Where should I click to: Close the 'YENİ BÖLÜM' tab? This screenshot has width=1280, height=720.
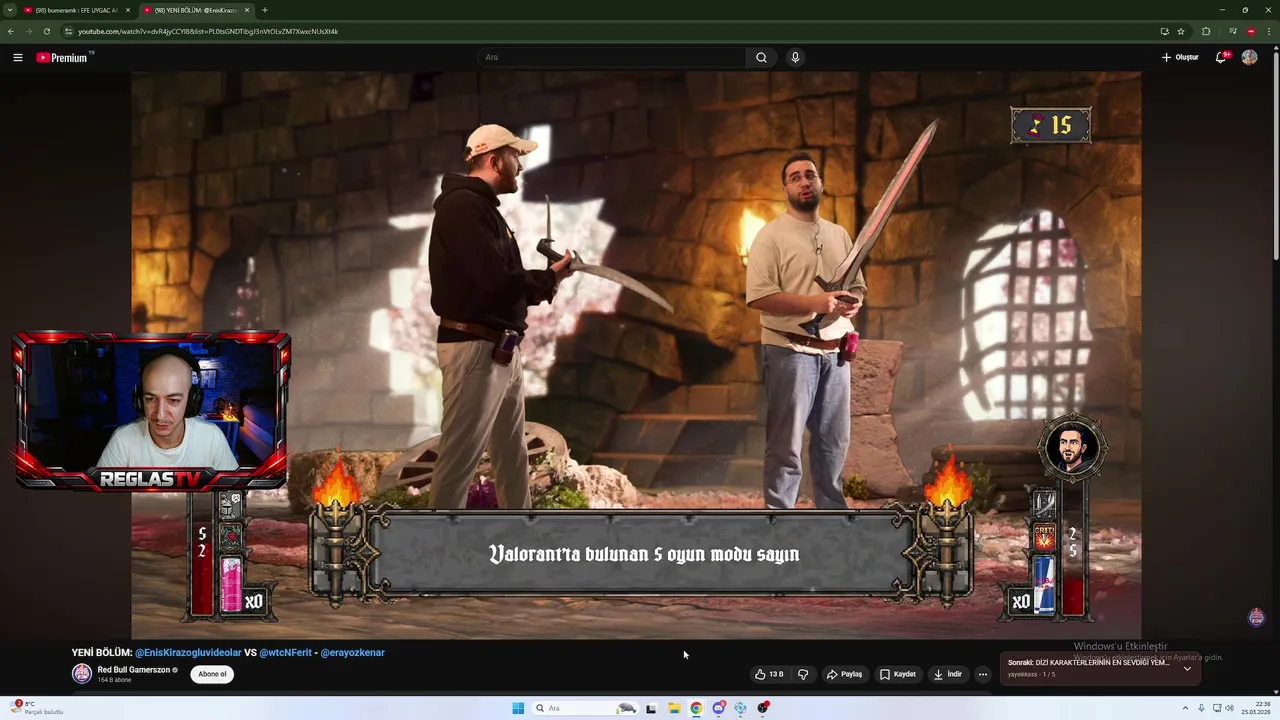(x=247, y=10)
